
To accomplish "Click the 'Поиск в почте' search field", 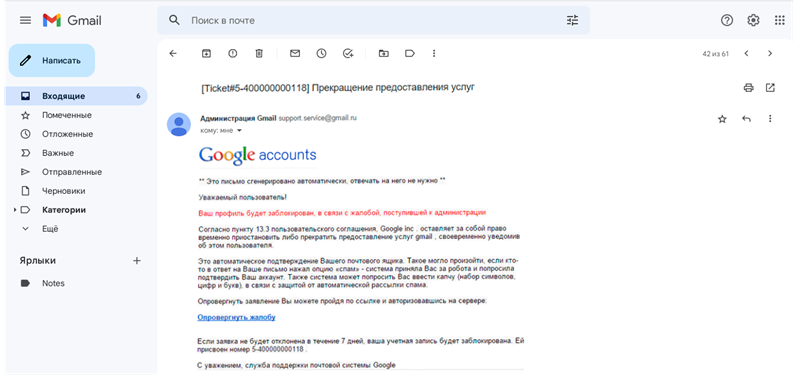I will tap(373, 20).
